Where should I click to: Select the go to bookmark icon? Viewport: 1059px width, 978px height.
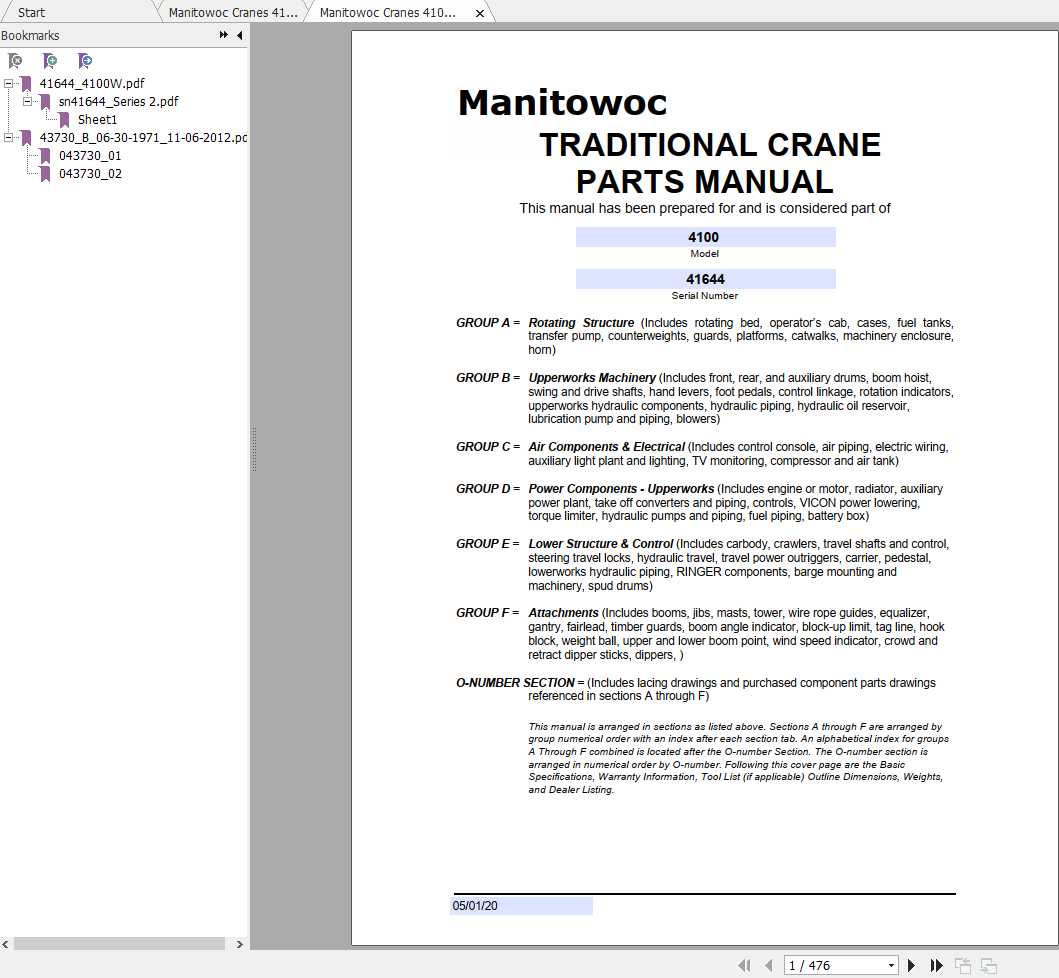coord(85,61)
